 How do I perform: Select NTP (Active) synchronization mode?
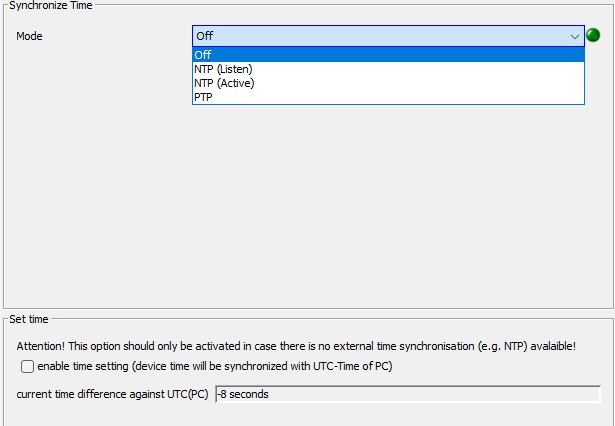(224, 83)
